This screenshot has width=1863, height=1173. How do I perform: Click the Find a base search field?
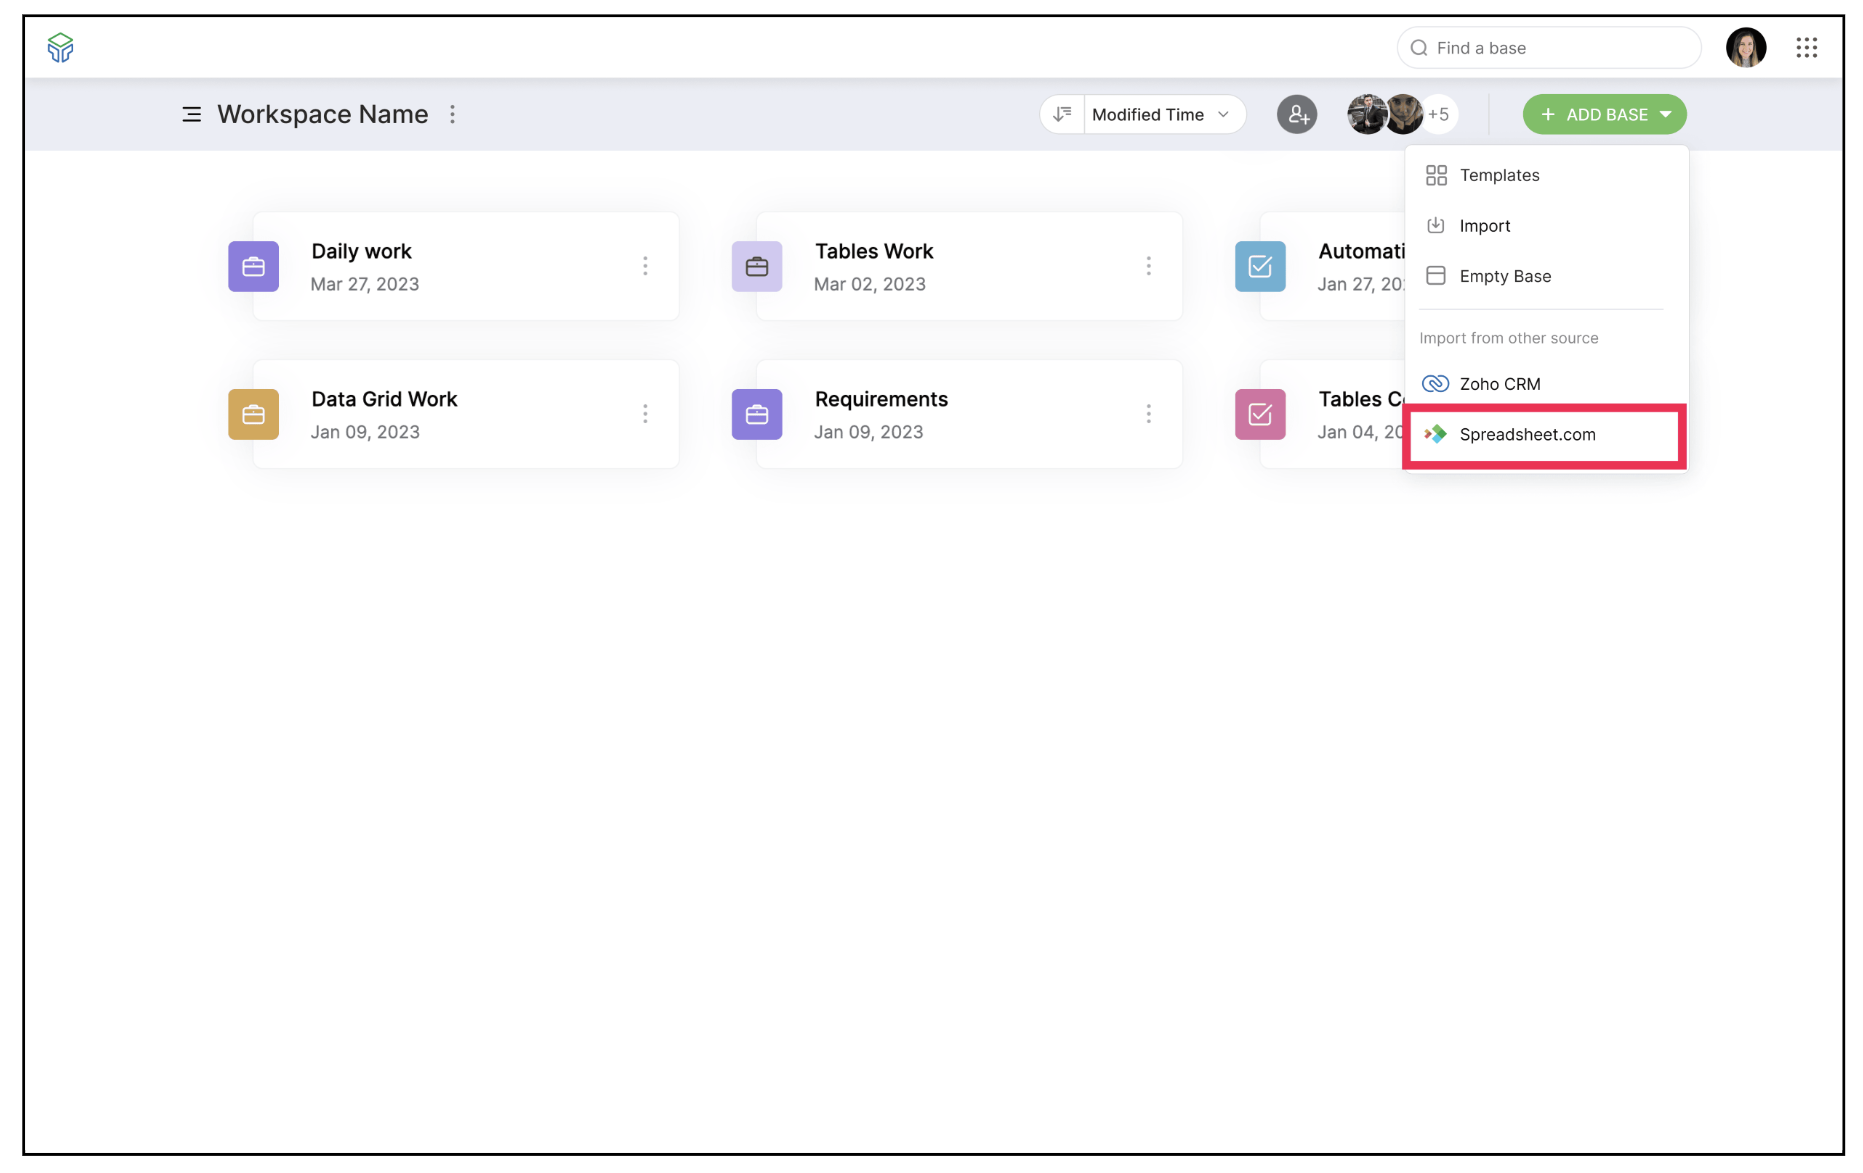tap(1549, 48)
